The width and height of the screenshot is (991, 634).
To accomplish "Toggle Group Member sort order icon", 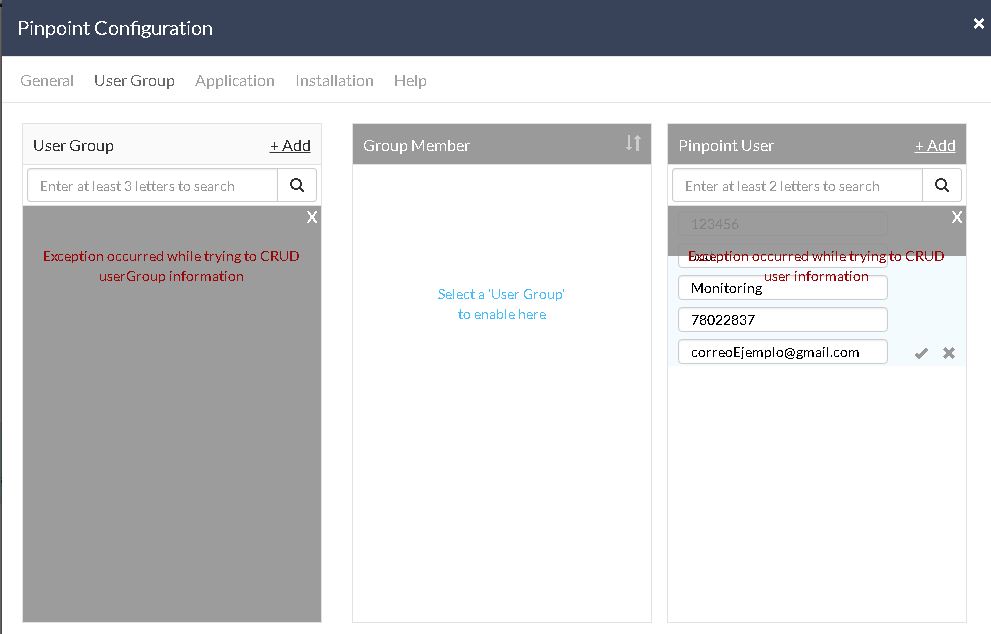I will [633, 143].
